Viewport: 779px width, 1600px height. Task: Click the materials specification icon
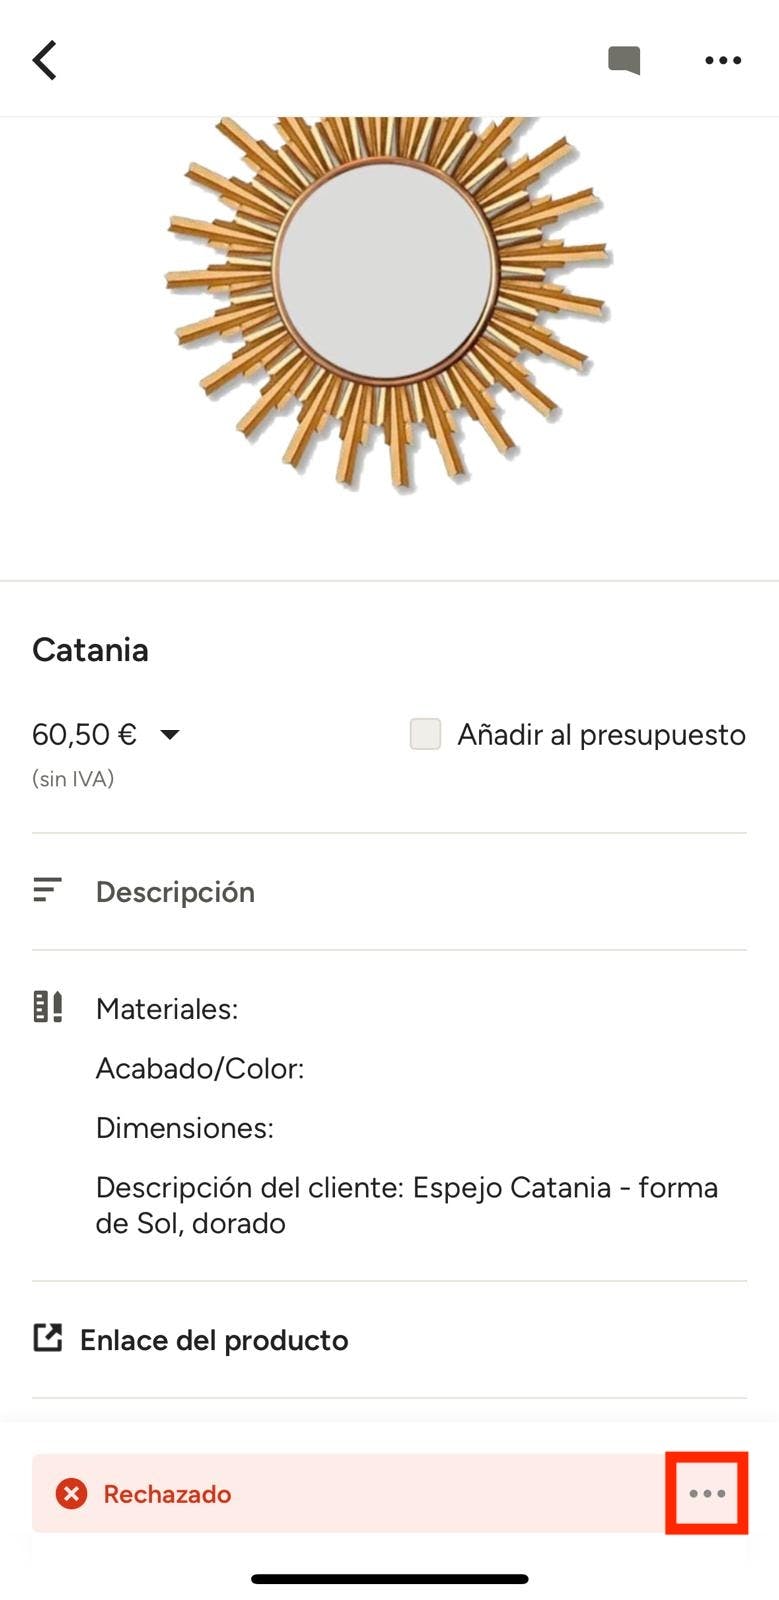[x=47, y=1006]
